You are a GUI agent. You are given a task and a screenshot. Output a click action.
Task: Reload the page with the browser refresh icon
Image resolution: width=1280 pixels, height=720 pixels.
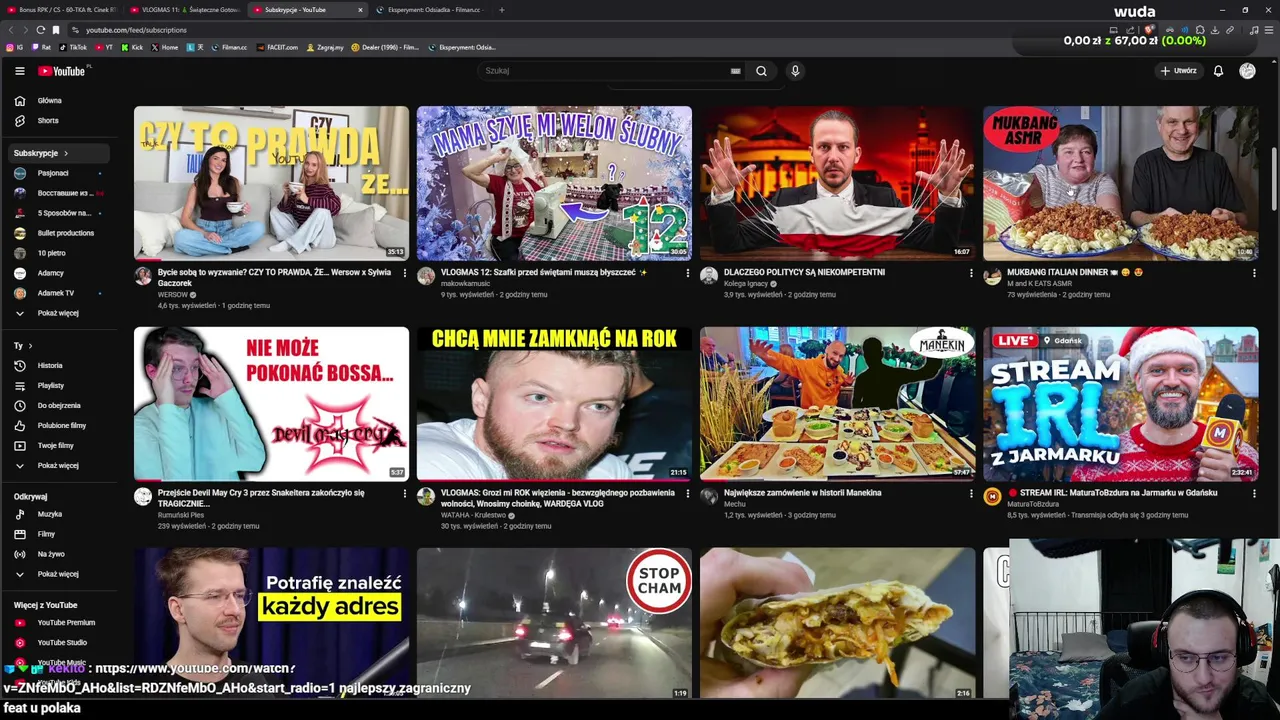pos(40,30)
